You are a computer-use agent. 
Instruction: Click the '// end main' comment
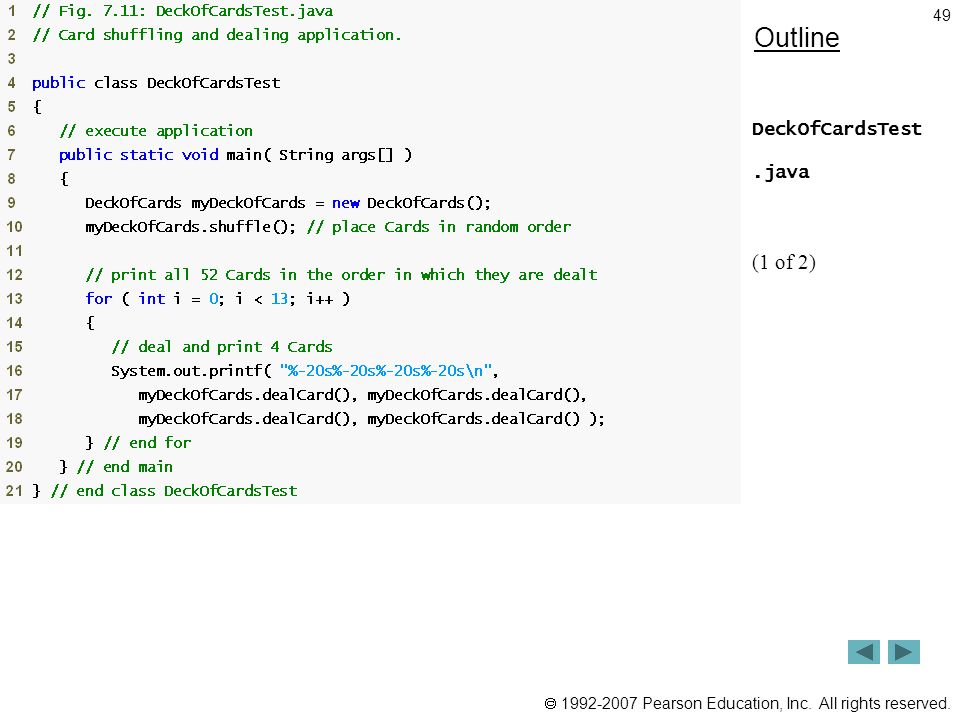click(x=125, y=467)
